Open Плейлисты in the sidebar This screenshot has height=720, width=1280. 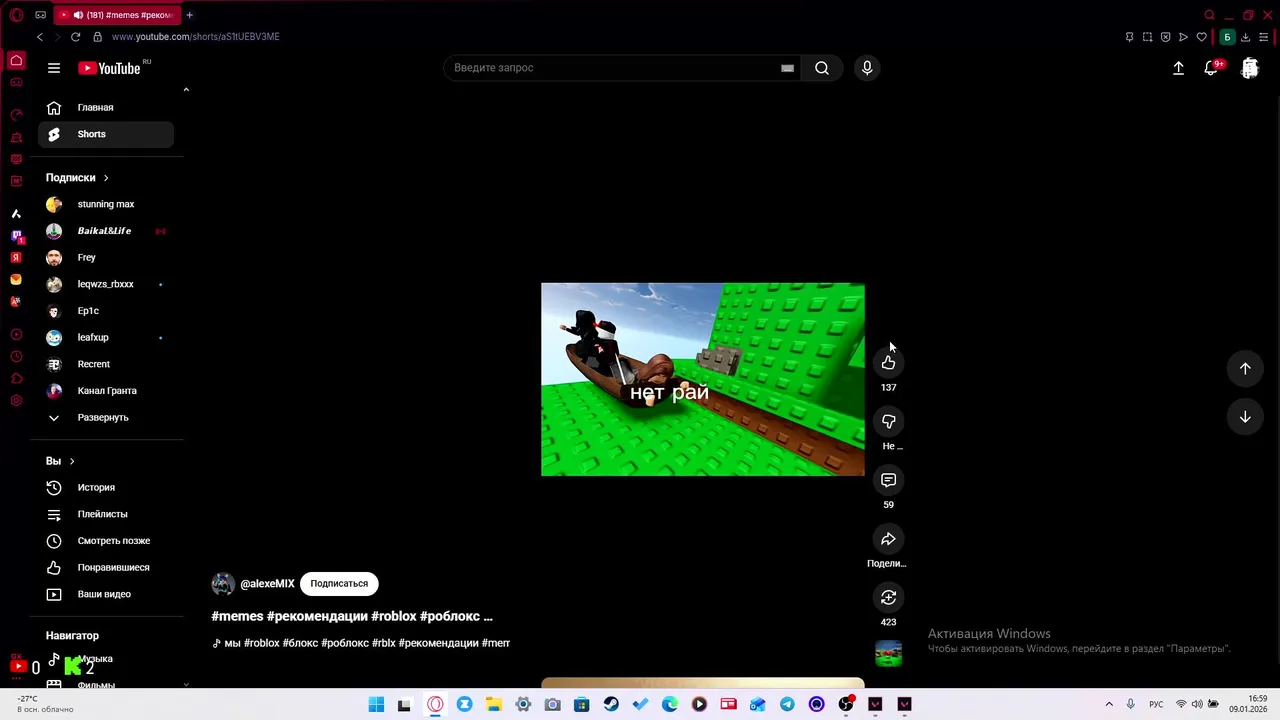tap(106, 514)
